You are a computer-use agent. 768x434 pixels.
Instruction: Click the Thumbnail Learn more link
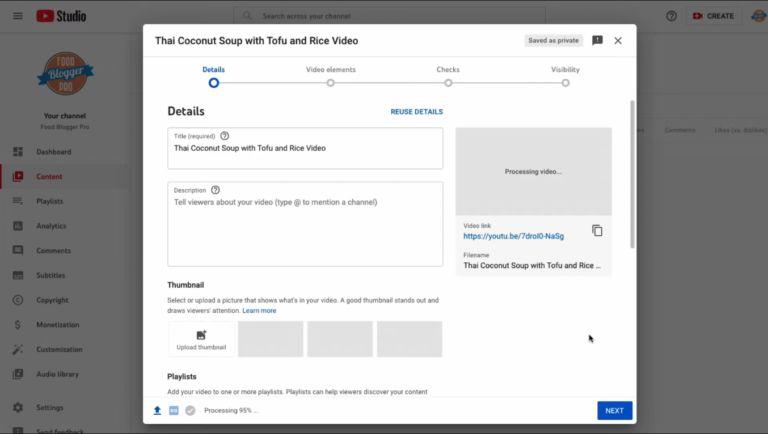(x=259, y=311)
